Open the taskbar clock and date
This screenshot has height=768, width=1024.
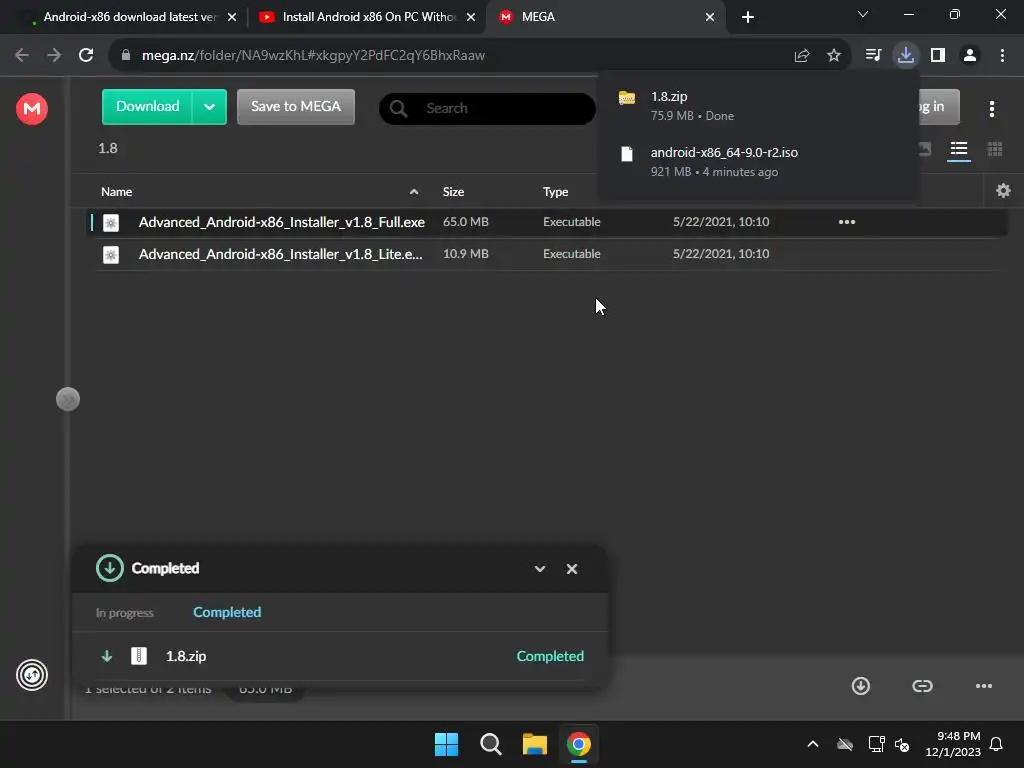pyautogui.click(x=953, y=744)
